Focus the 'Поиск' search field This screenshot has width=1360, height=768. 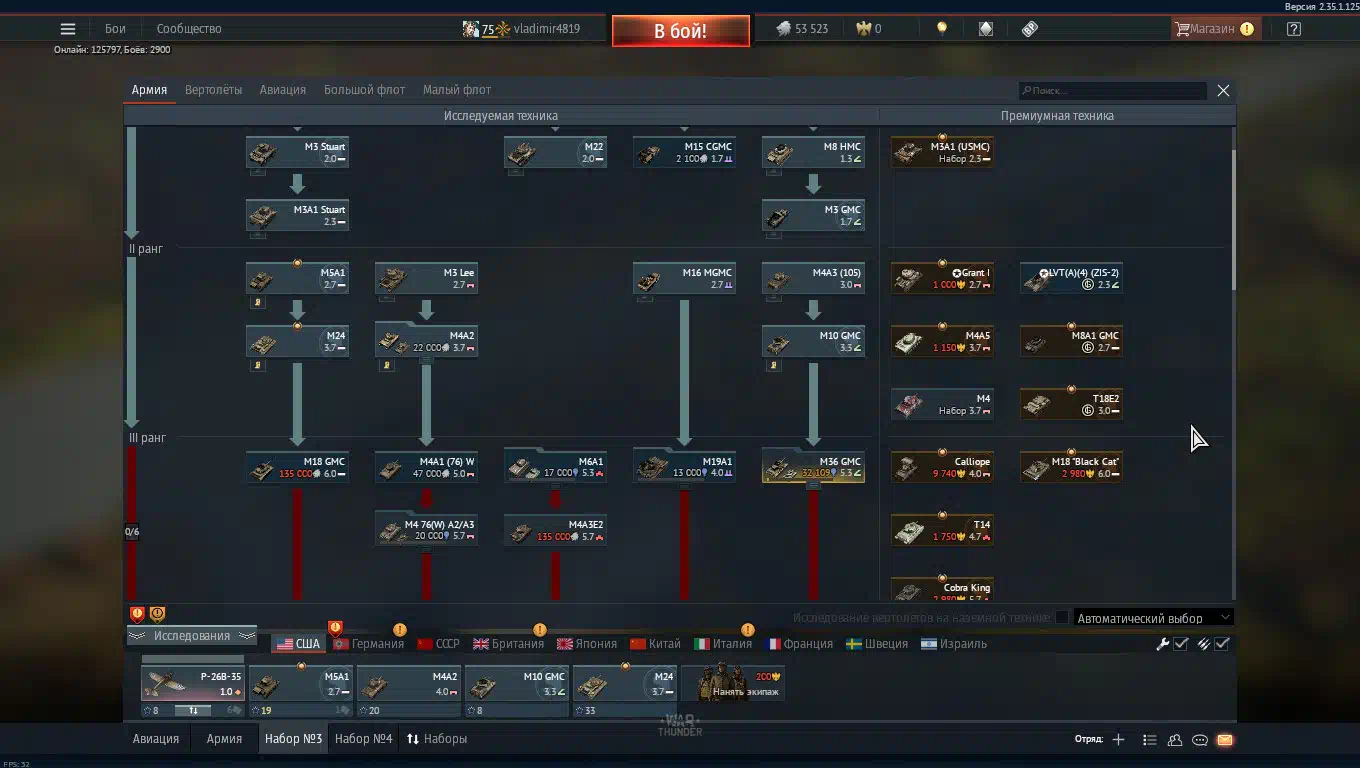[x=1112, y=90]
